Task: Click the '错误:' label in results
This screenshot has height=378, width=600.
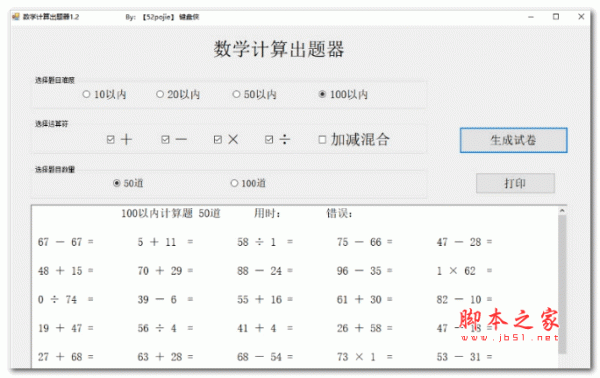Action: [339, 213]
